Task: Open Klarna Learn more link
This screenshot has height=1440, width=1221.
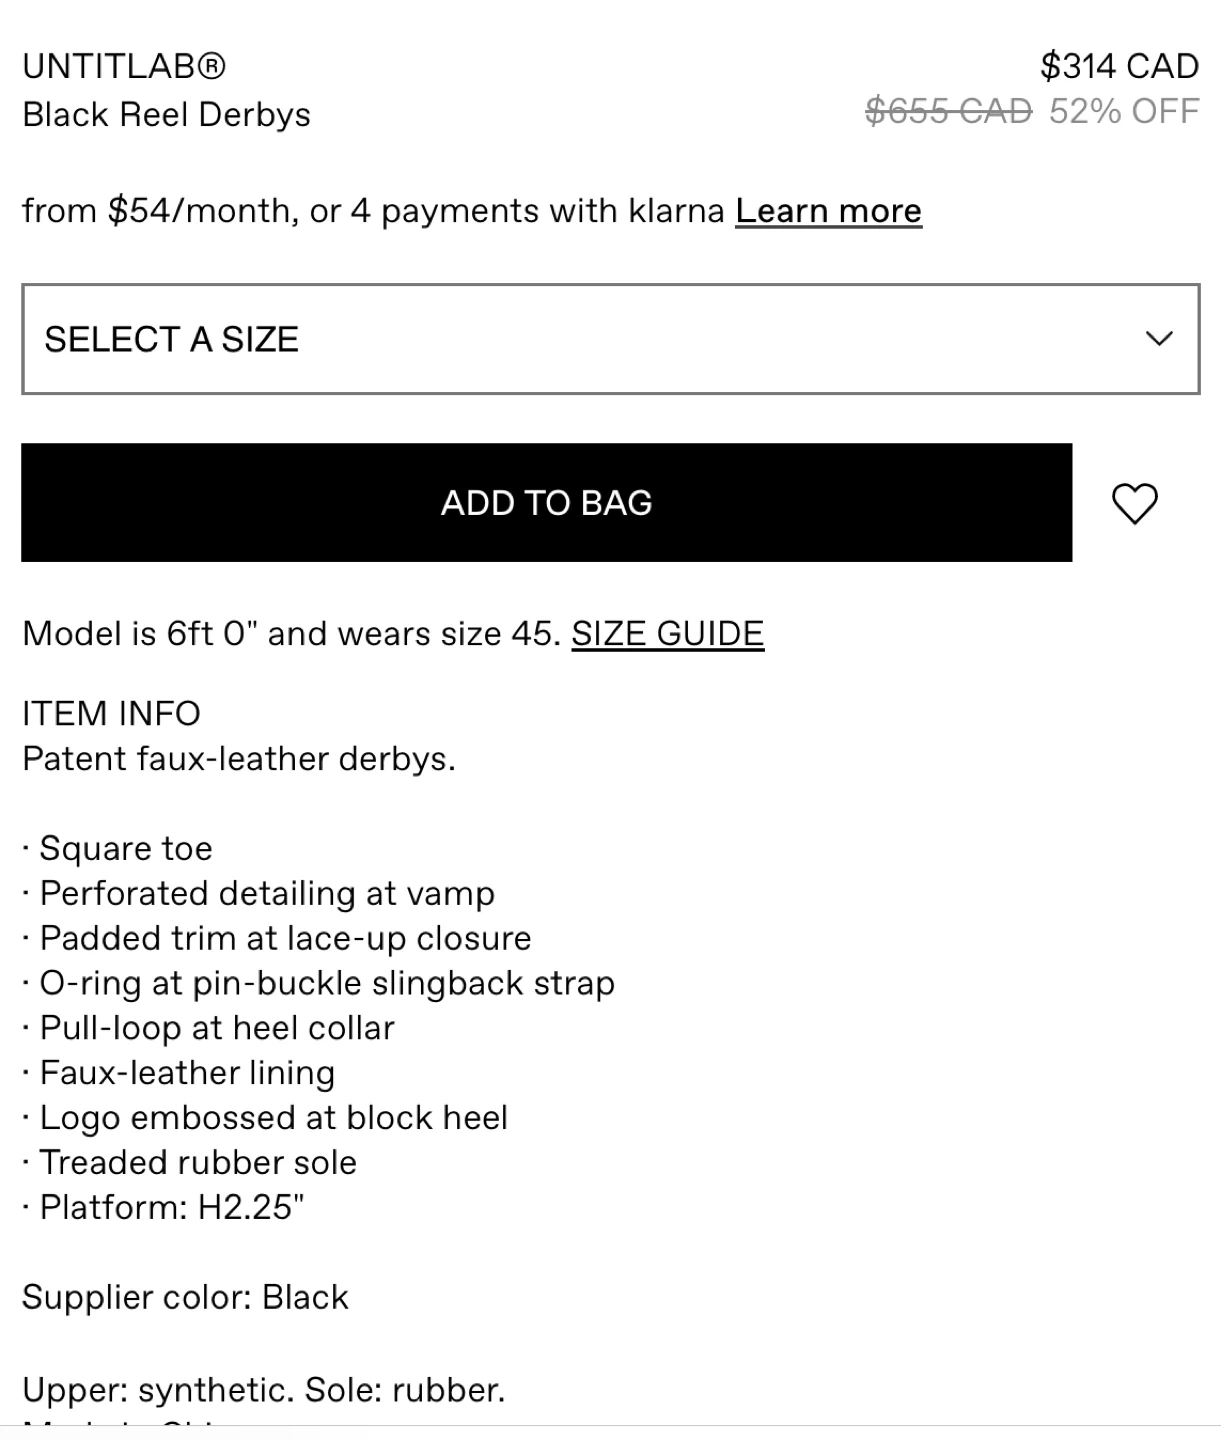Action: coord(828,211)
